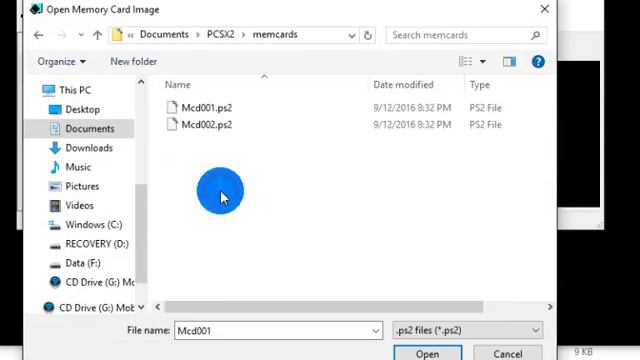
Task: Click the Downloads arrow icon
Action: click(55, 148)
